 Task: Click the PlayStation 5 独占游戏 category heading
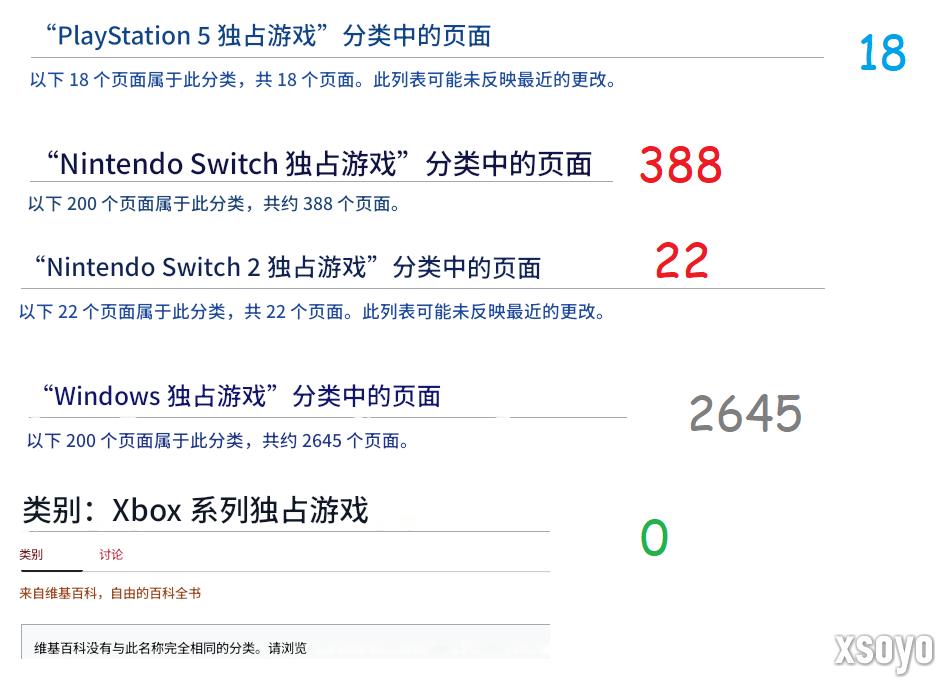point(267,36)
